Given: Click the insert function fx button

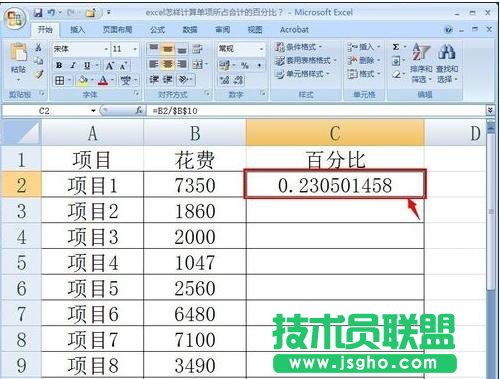Looking at the screenshot, I should pos(139,110).
